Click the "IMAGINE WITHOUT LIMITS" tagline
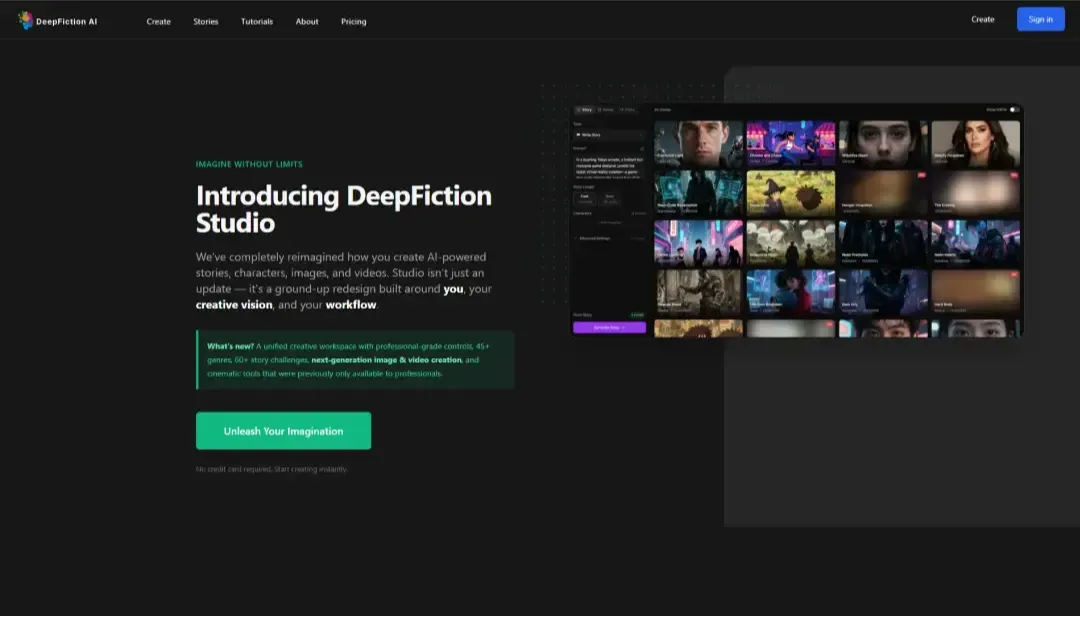 tap(249, 164)
